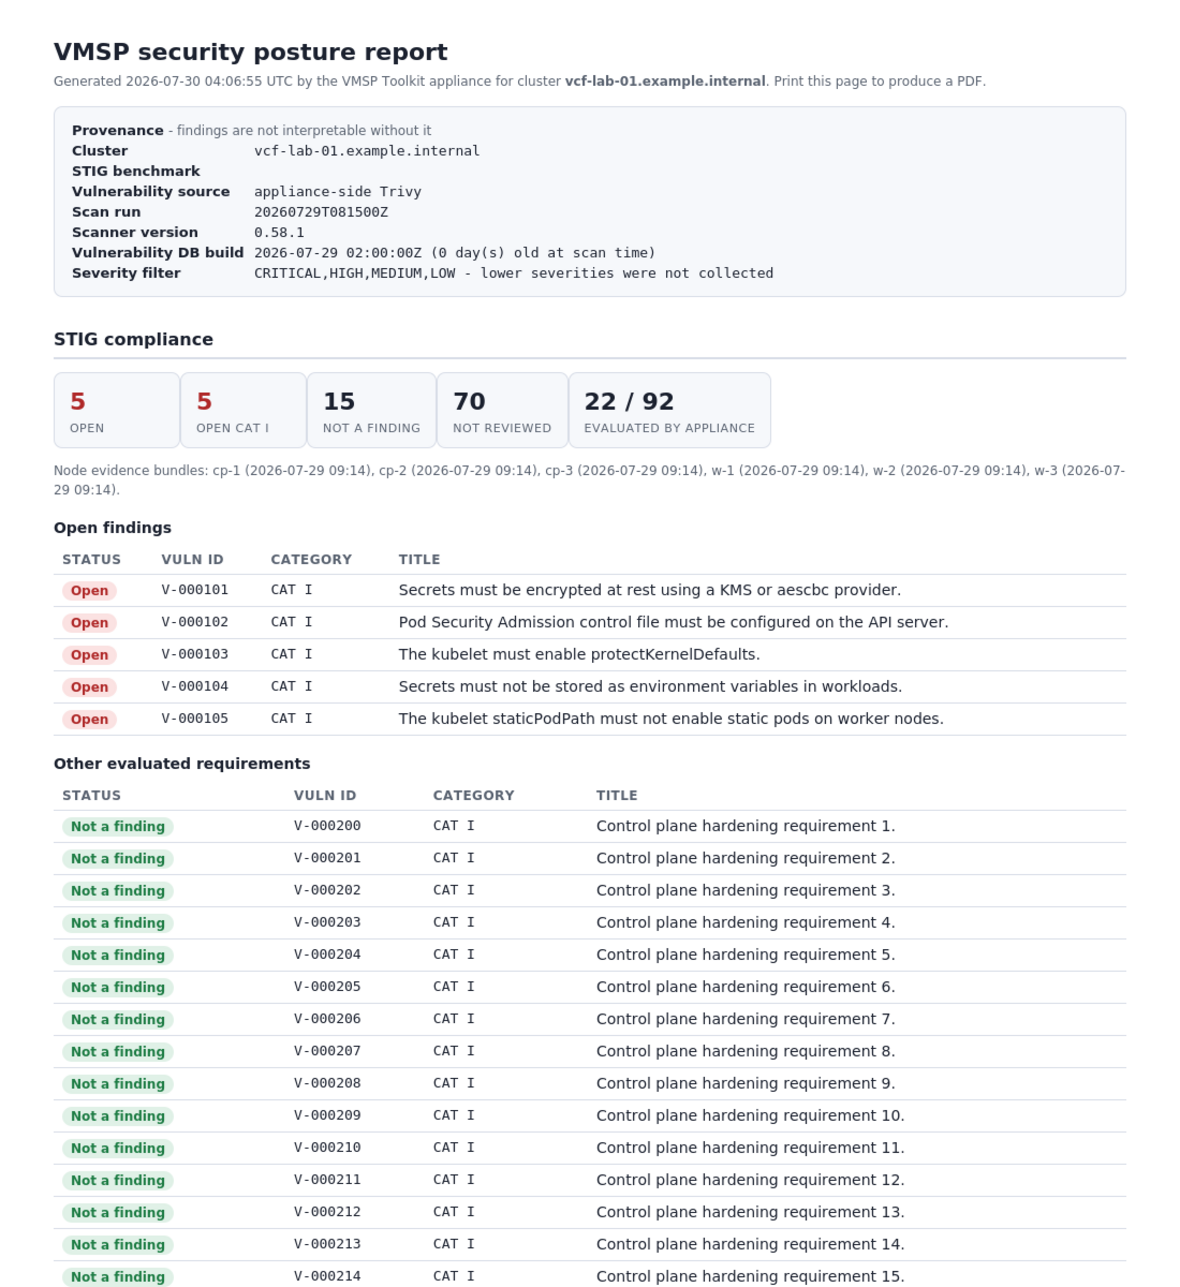Click the Open badge on the V-000105 row
The height and width of the screenshot is (1287, 1180).
pyautogui.click(x=89, y=719)
